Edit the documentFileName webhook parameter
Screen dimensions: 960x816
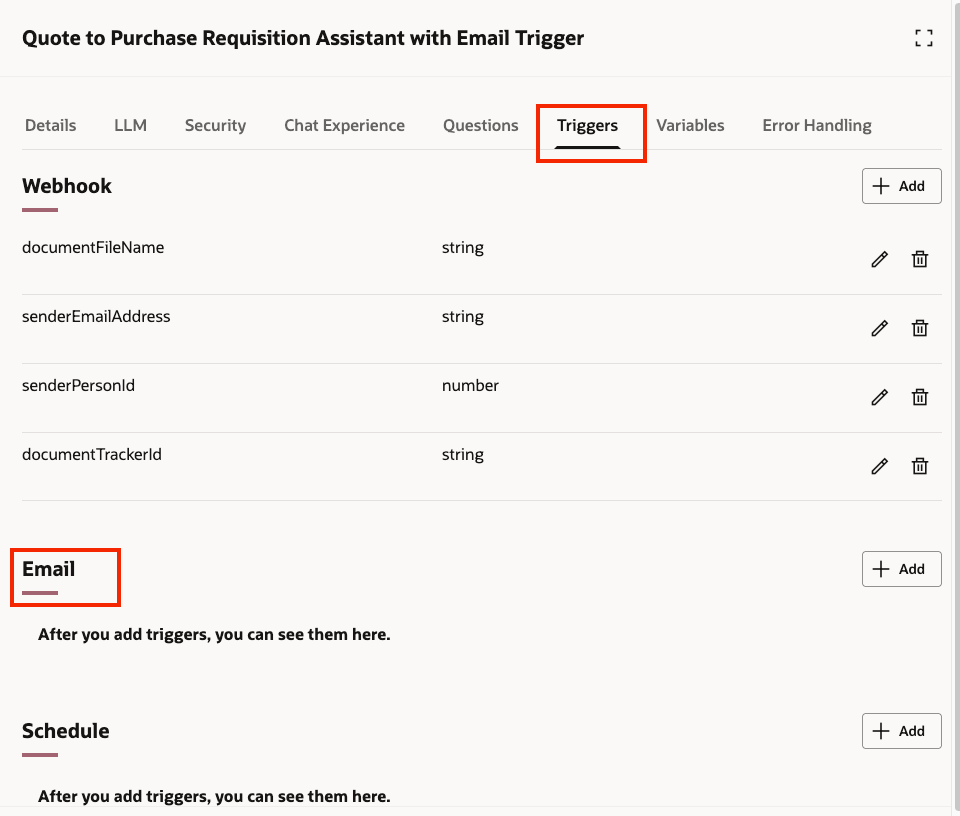click(879, 260)
